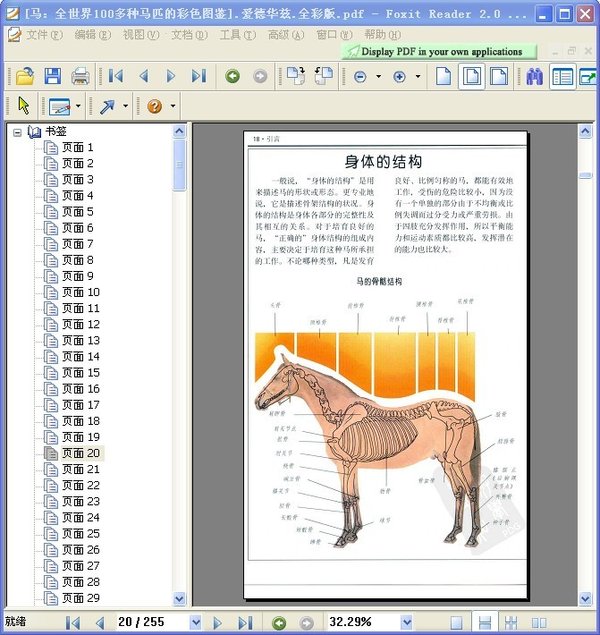
Task: Open a file with the folder icon
Action: pyautogui.click(x=25, y=76)
